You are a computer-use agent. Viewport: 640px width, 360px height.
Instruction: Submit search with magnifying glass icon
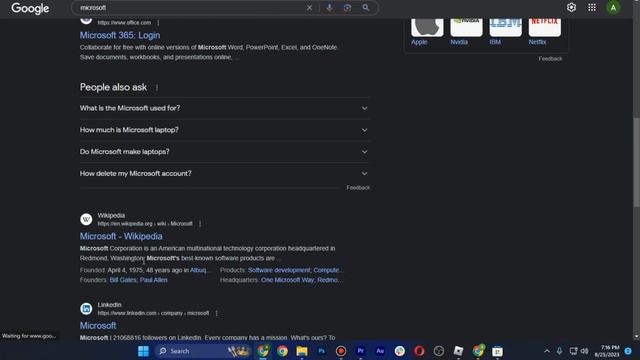coord(366,8)
